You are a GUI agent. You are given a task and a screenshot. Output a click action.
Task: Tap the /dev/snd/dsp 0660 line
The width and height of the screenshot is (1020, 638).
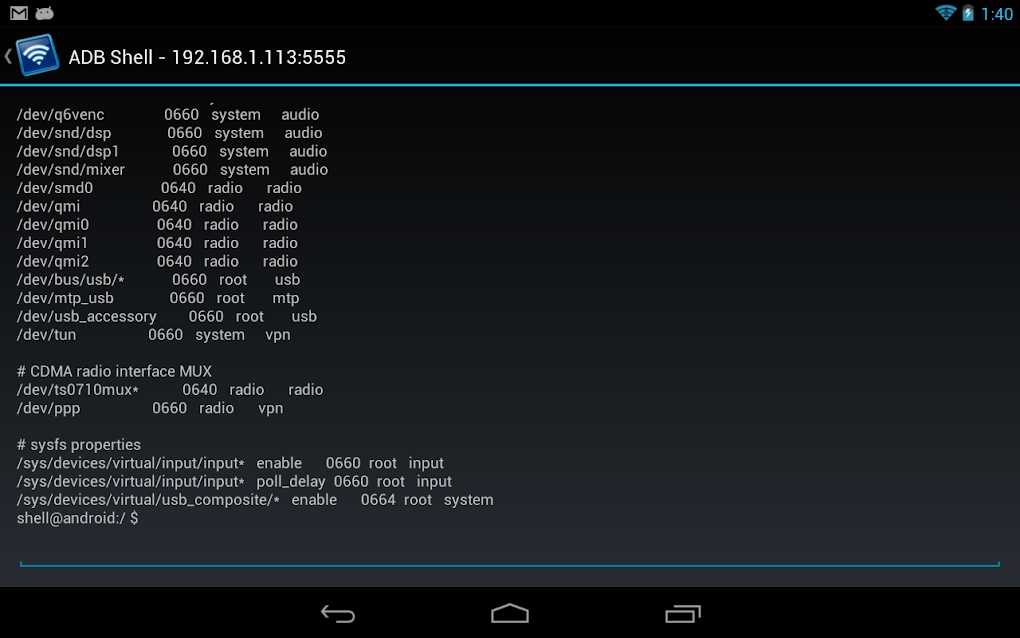[x=169, y=133]
